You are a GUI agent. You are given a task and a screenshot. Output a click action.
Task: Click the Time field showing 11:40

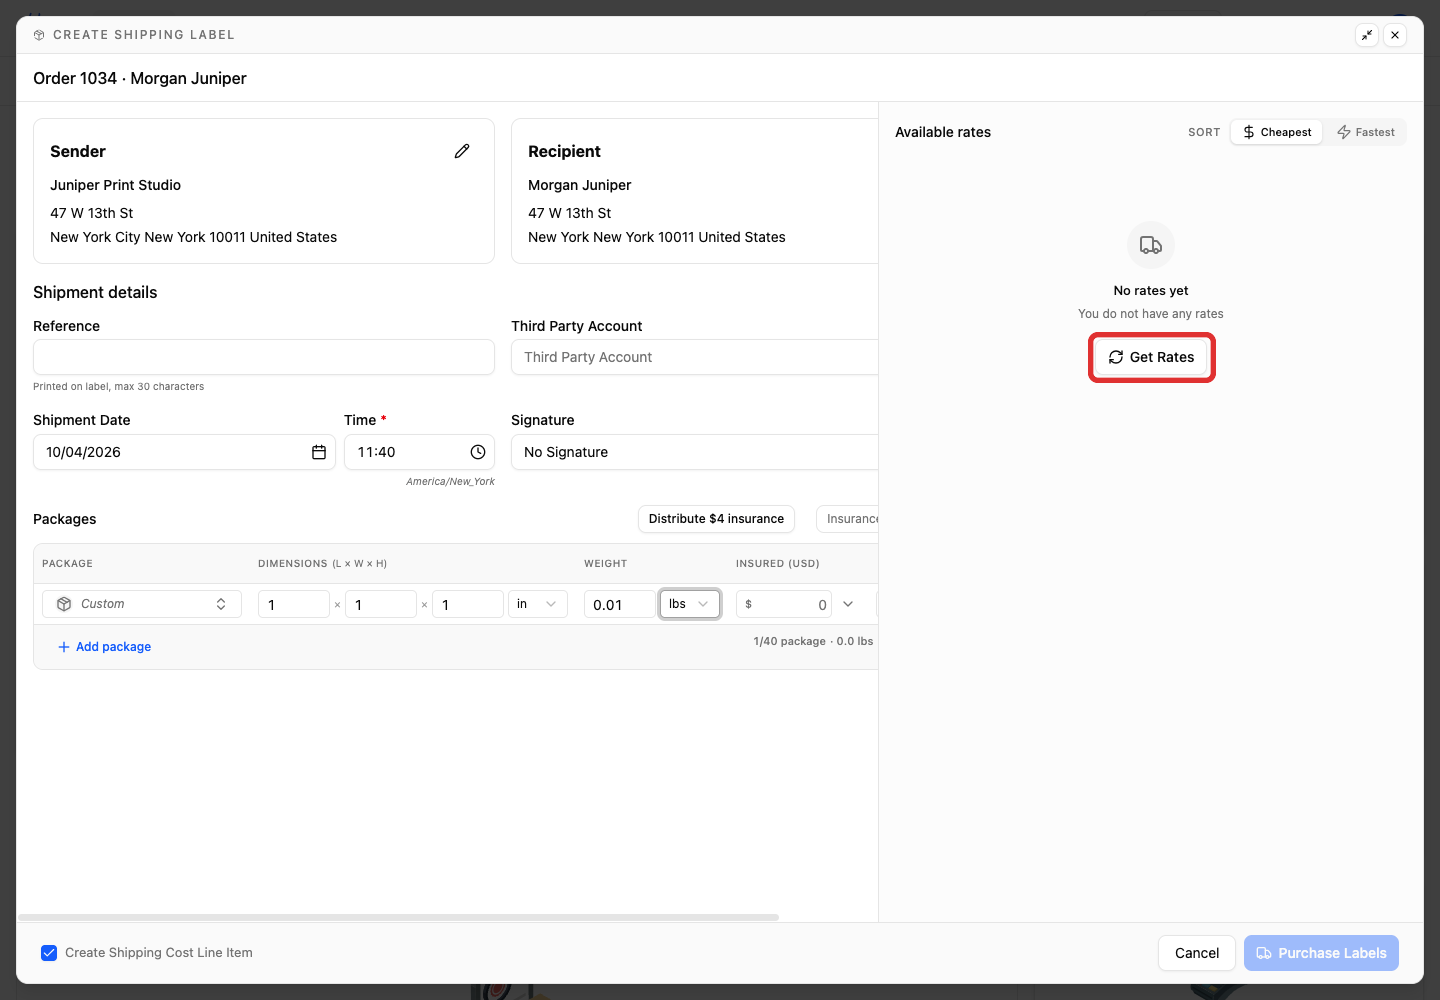[419, 452]
